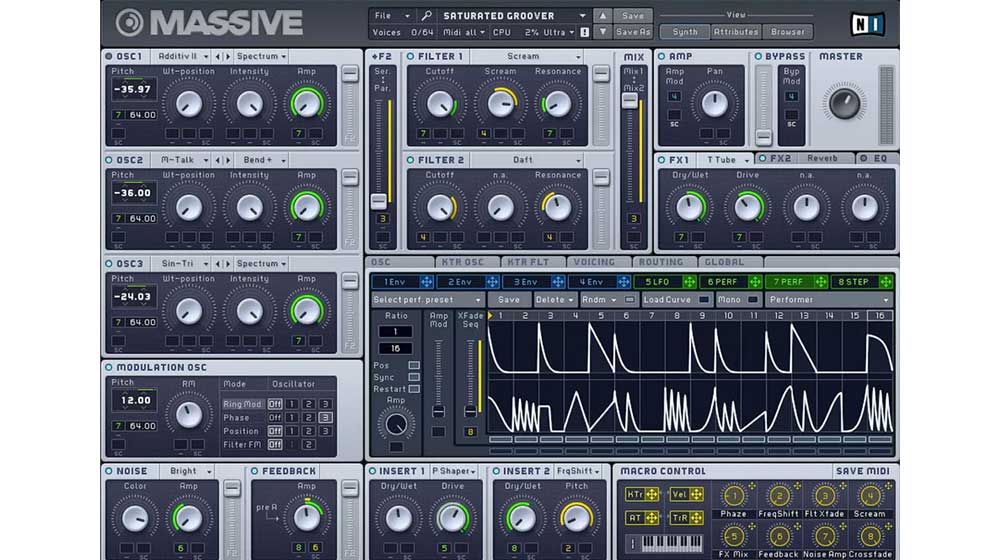
Task: Open the FX2 Reverb tab
Action: pyautogui.click(x=805, y=158)
